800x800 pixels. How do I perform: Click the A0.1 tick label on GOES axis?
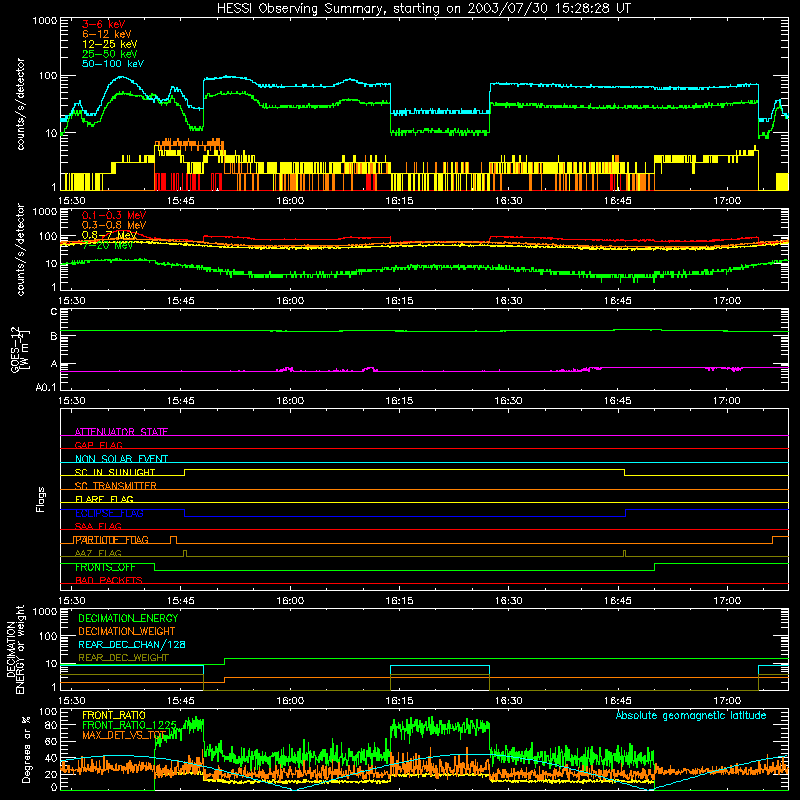[x=46, y=387]
